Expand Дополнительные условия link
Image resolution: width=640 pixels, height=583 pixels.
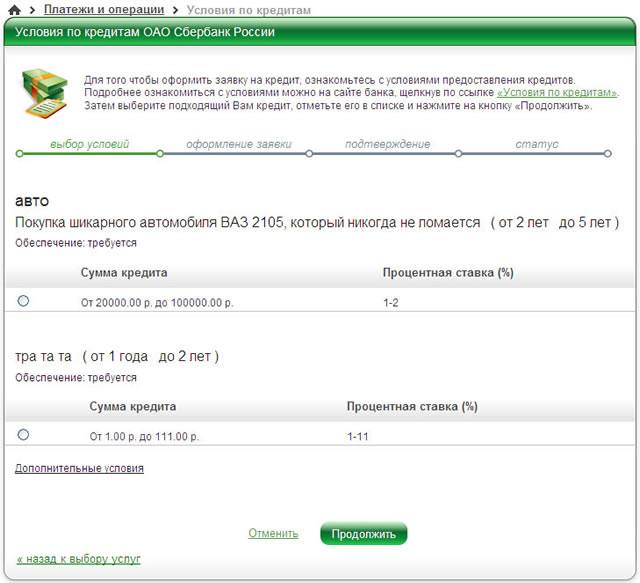pos(79,468)
